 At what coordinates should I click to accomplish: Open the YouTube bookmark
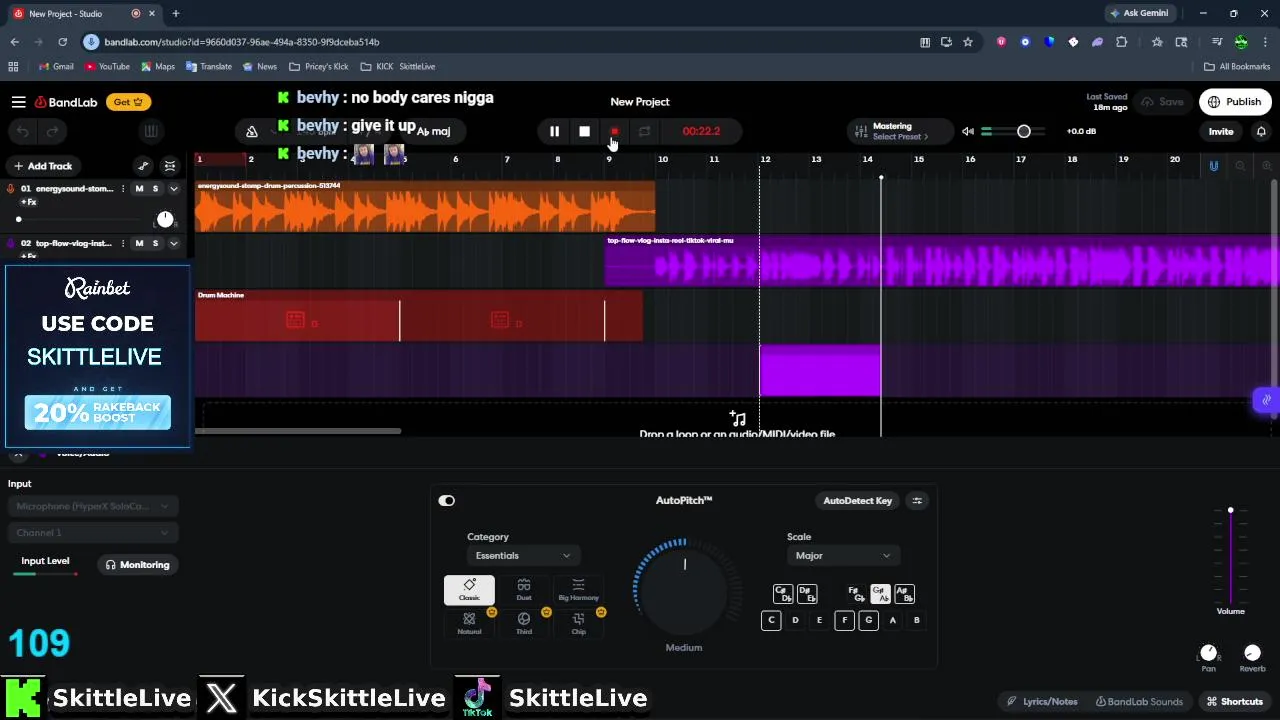[x=107, y=66]
